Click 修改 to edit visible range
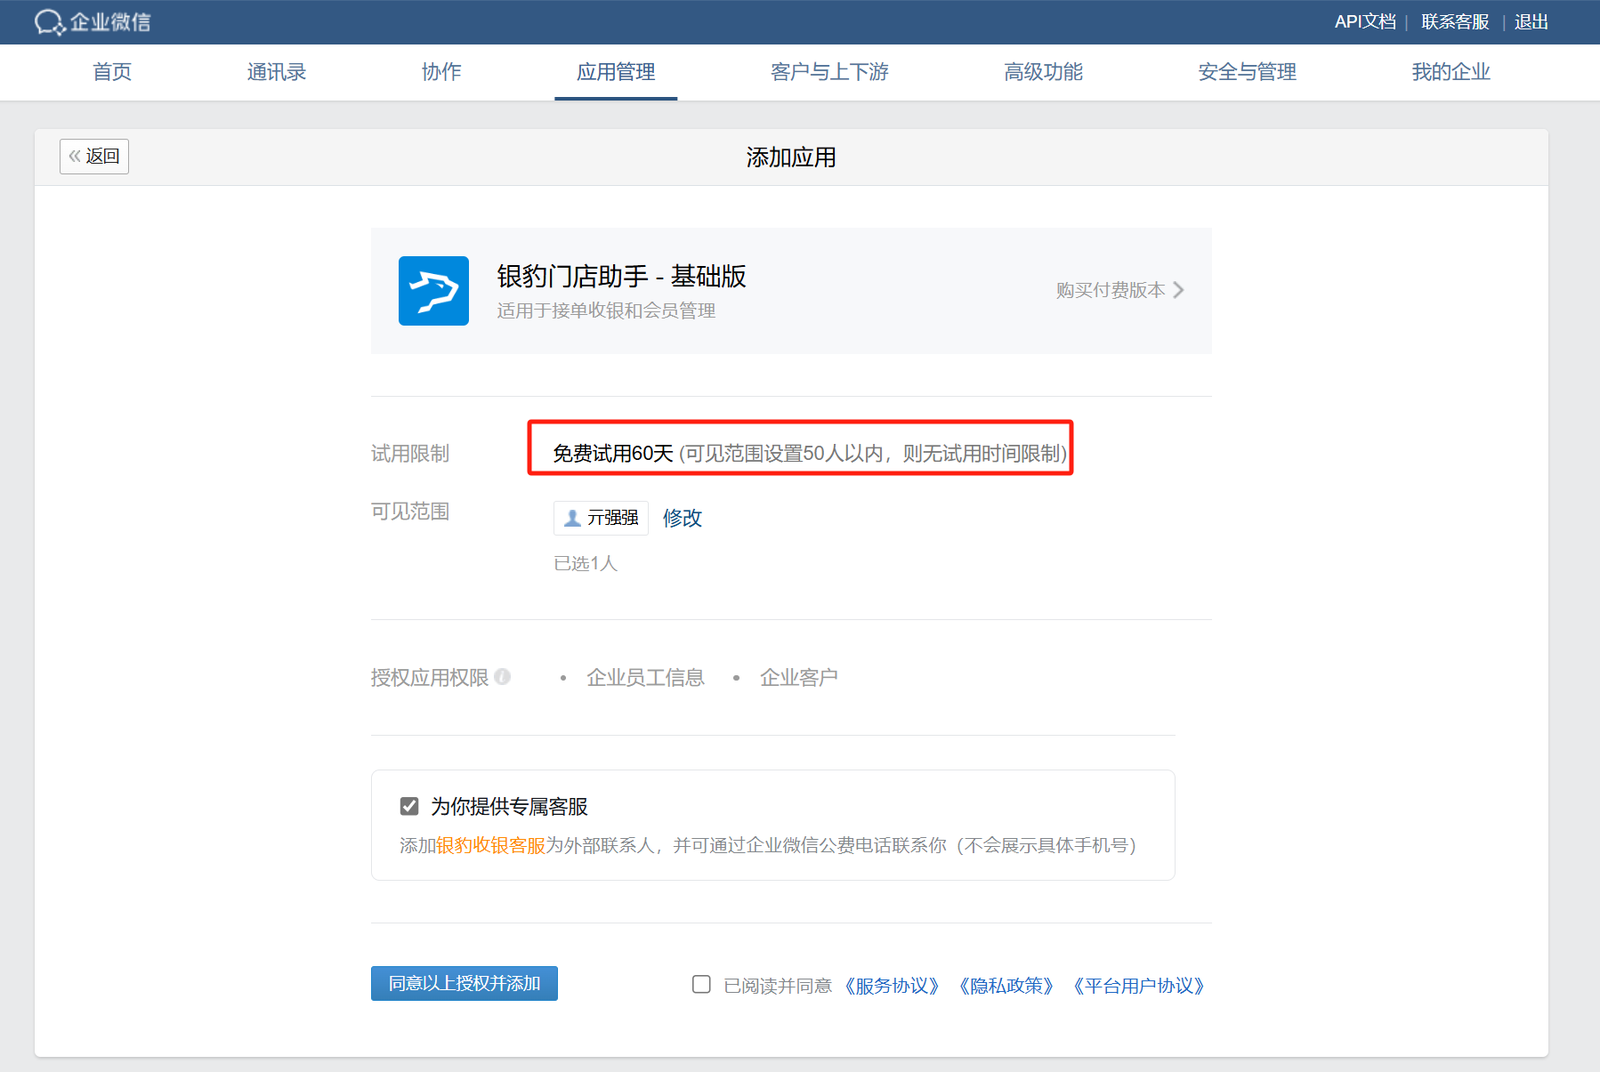Image resolution: width=1600 pixels, height=1072 pixels. [682, 518]
